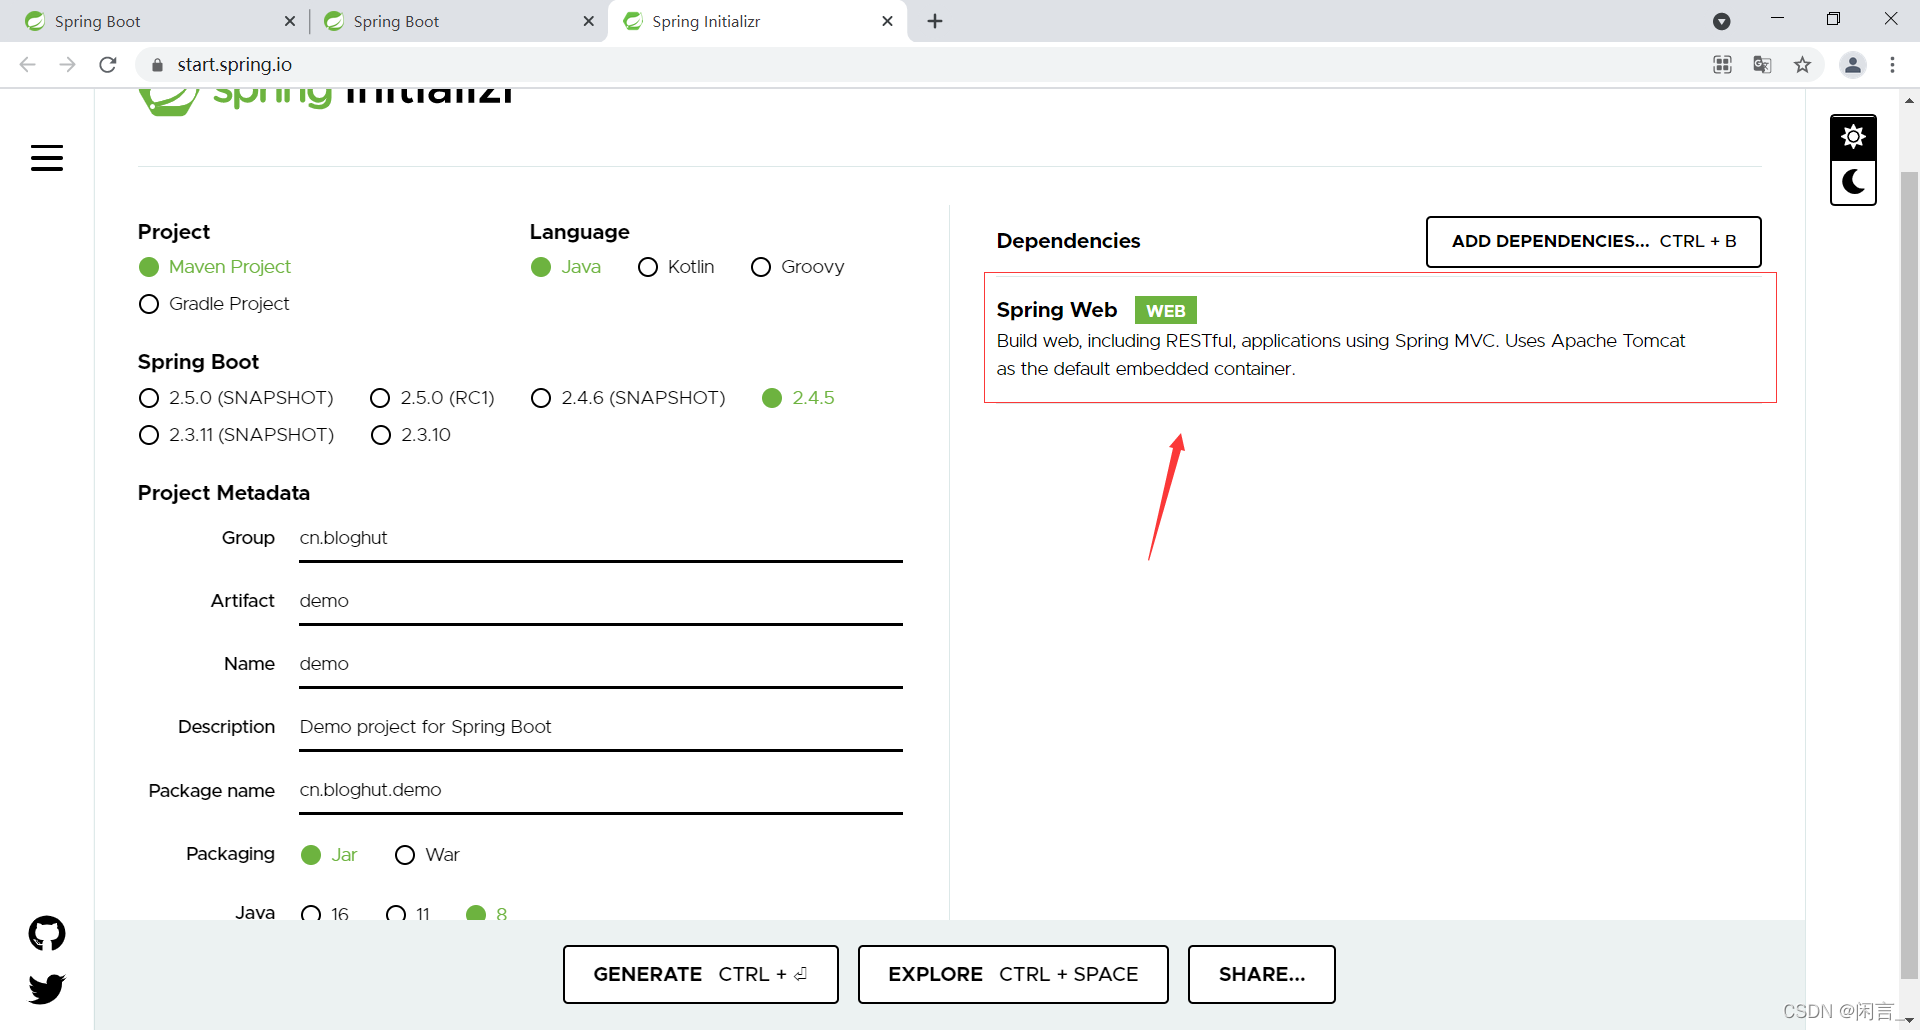Close the first Spring Boot tab

pyautogui.click(x=290, y=21)
